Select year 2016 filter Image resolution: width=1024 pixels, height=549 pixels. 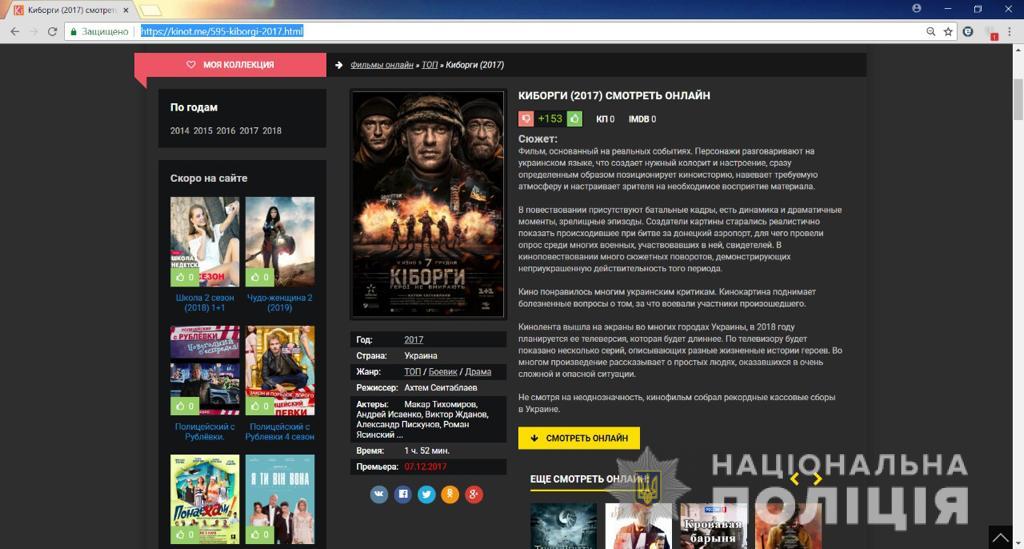click(225, 131)
